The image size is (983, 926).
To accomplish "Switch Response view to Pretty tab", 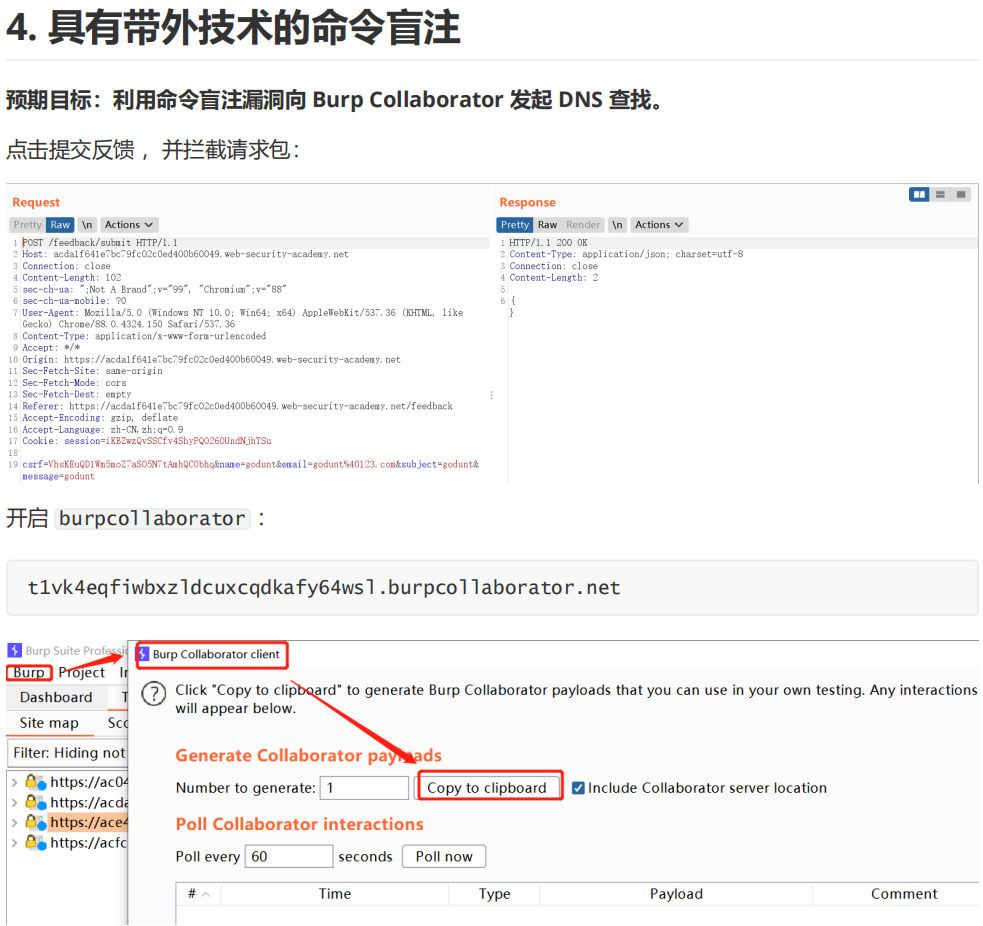I will point(515,224).
